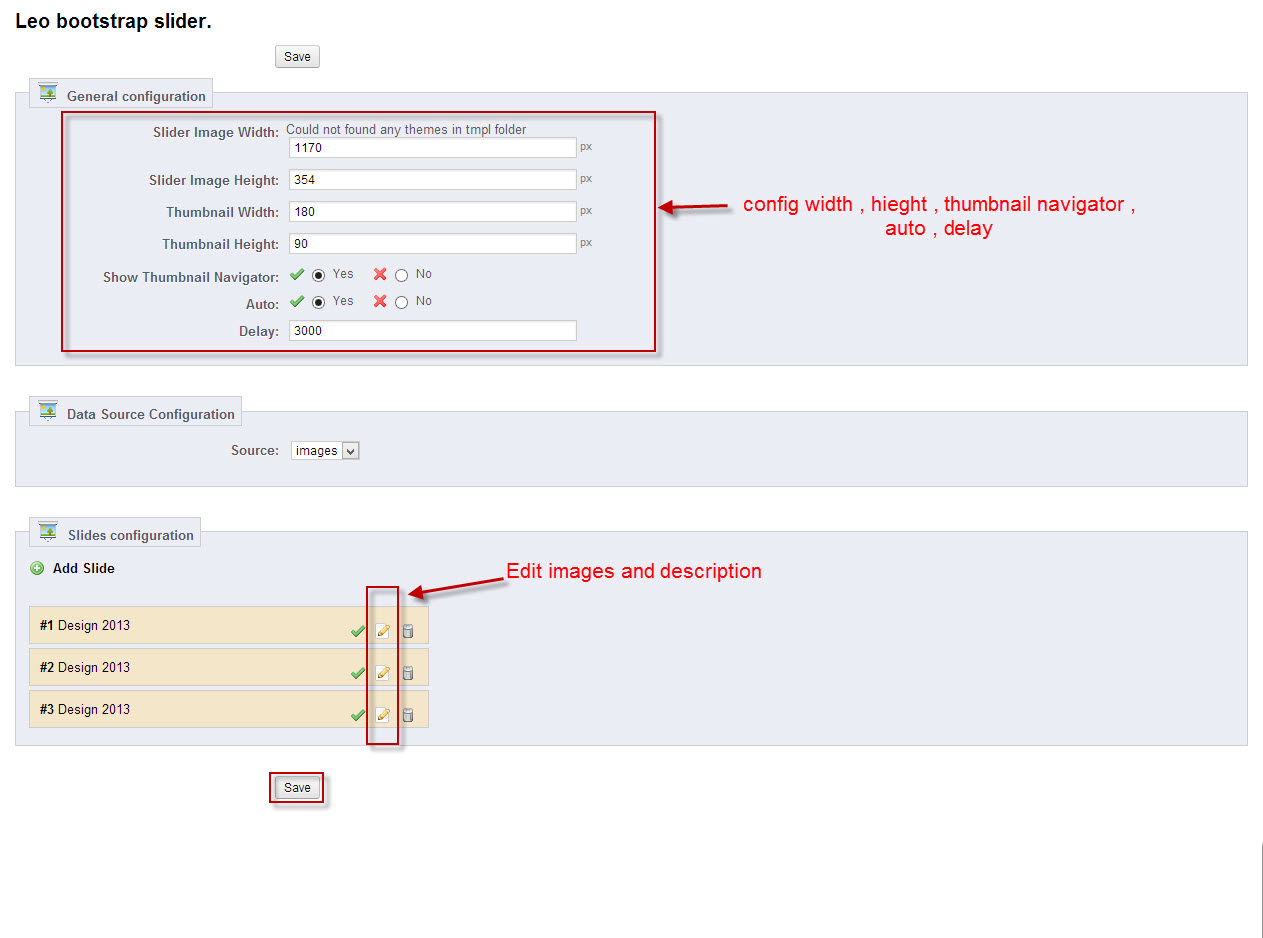Edit slide #1 Design 2013 with pencil icon
This screenshot has width=1263, height=938.
point(382,631)
